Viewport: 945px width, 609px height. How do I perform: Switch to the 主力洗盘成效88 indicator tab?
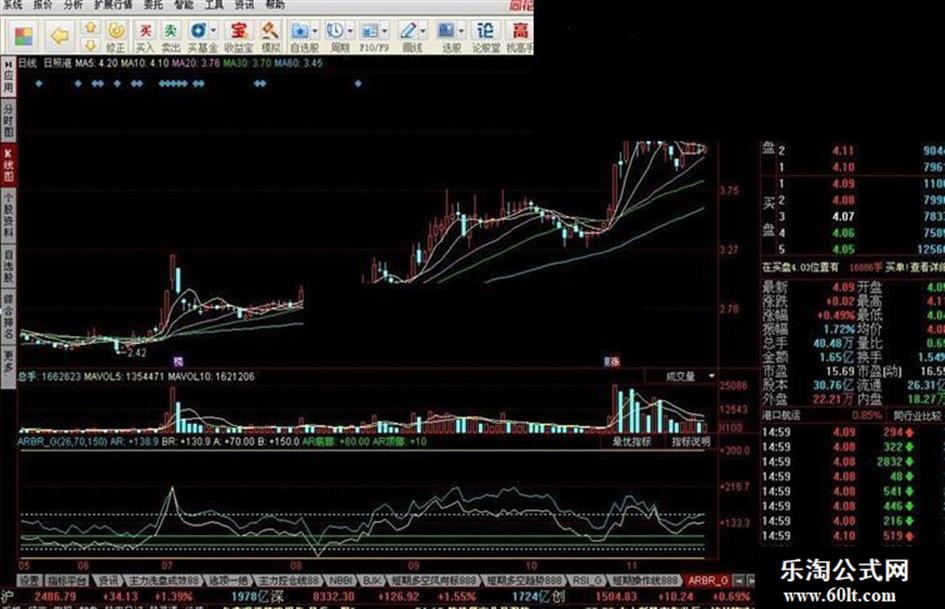[162, 580]
